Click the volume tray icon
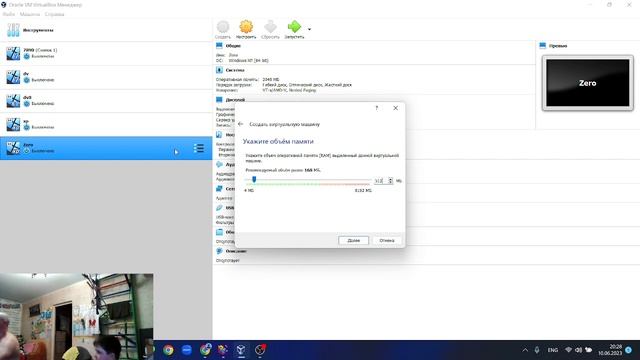This screenshot has width=640, height=360. pyautogui.click(x=578, y=350)
